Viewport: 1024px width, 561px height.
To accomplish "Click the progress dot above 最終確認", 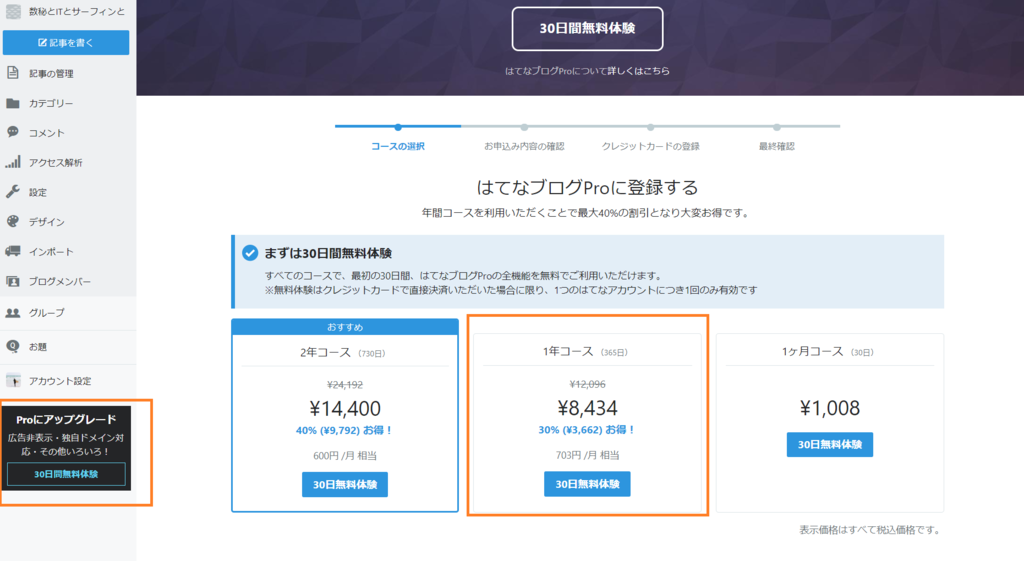I will tap(776, 127).
